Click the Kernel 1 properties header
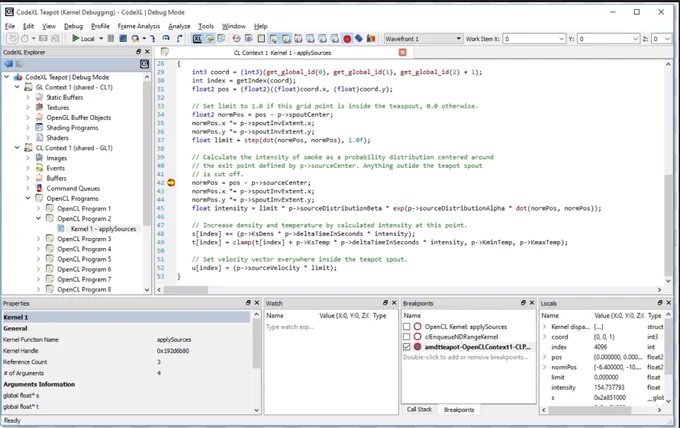Image resolution: width=680 pixels, height=428 pixels. pos(126,317)
